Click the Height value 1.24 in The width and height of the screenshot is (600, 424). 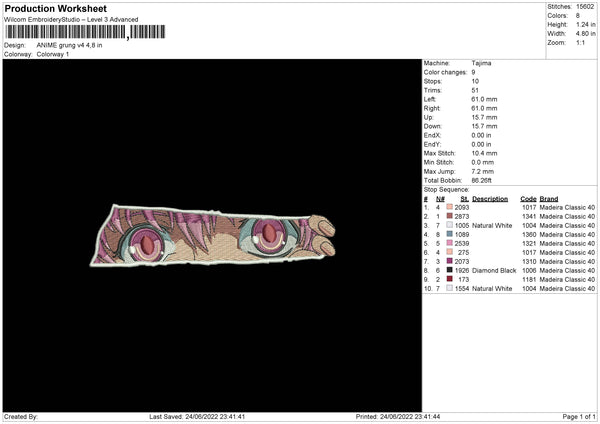[x=585, y=24]
